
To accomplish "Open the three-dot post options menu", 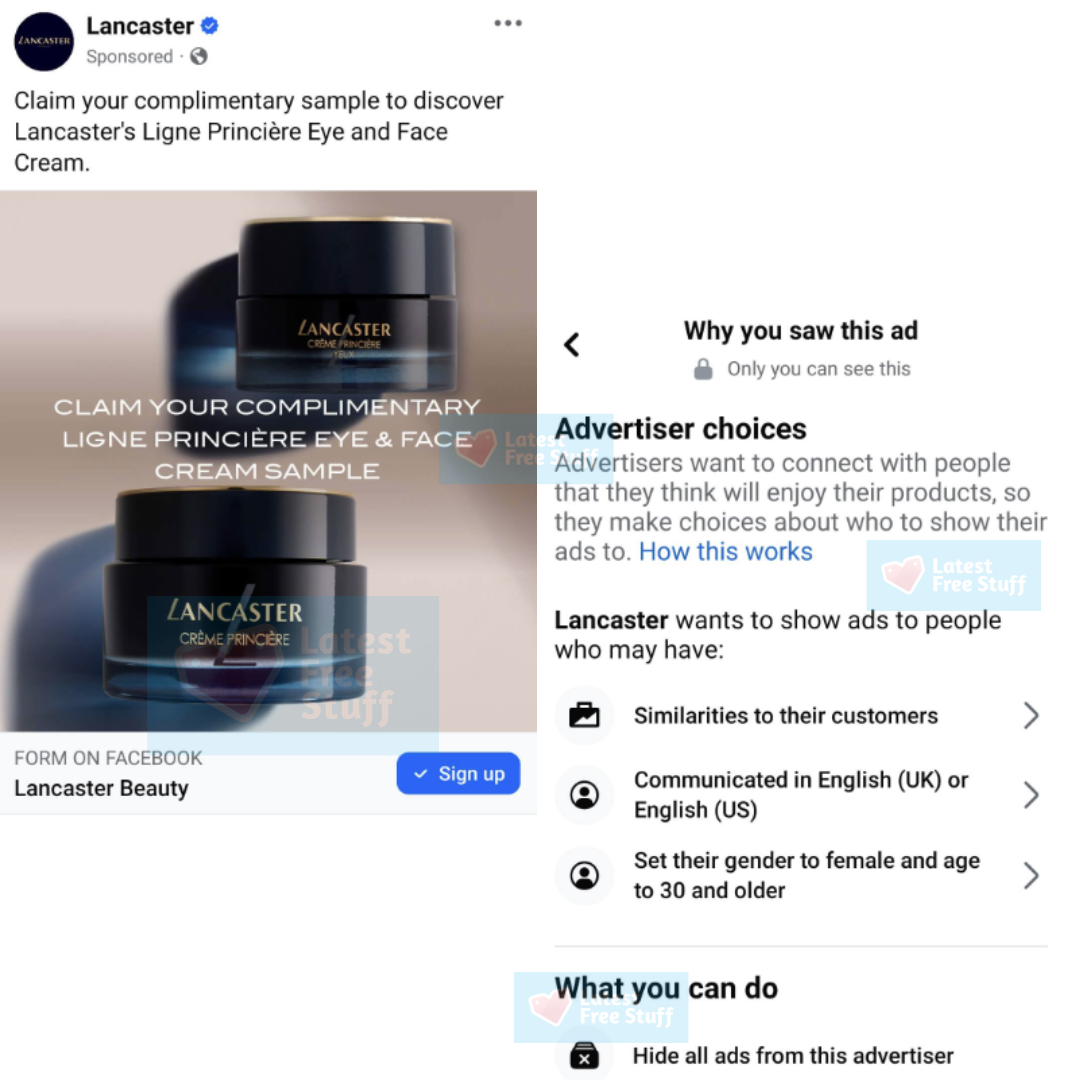I will (508, 23).
